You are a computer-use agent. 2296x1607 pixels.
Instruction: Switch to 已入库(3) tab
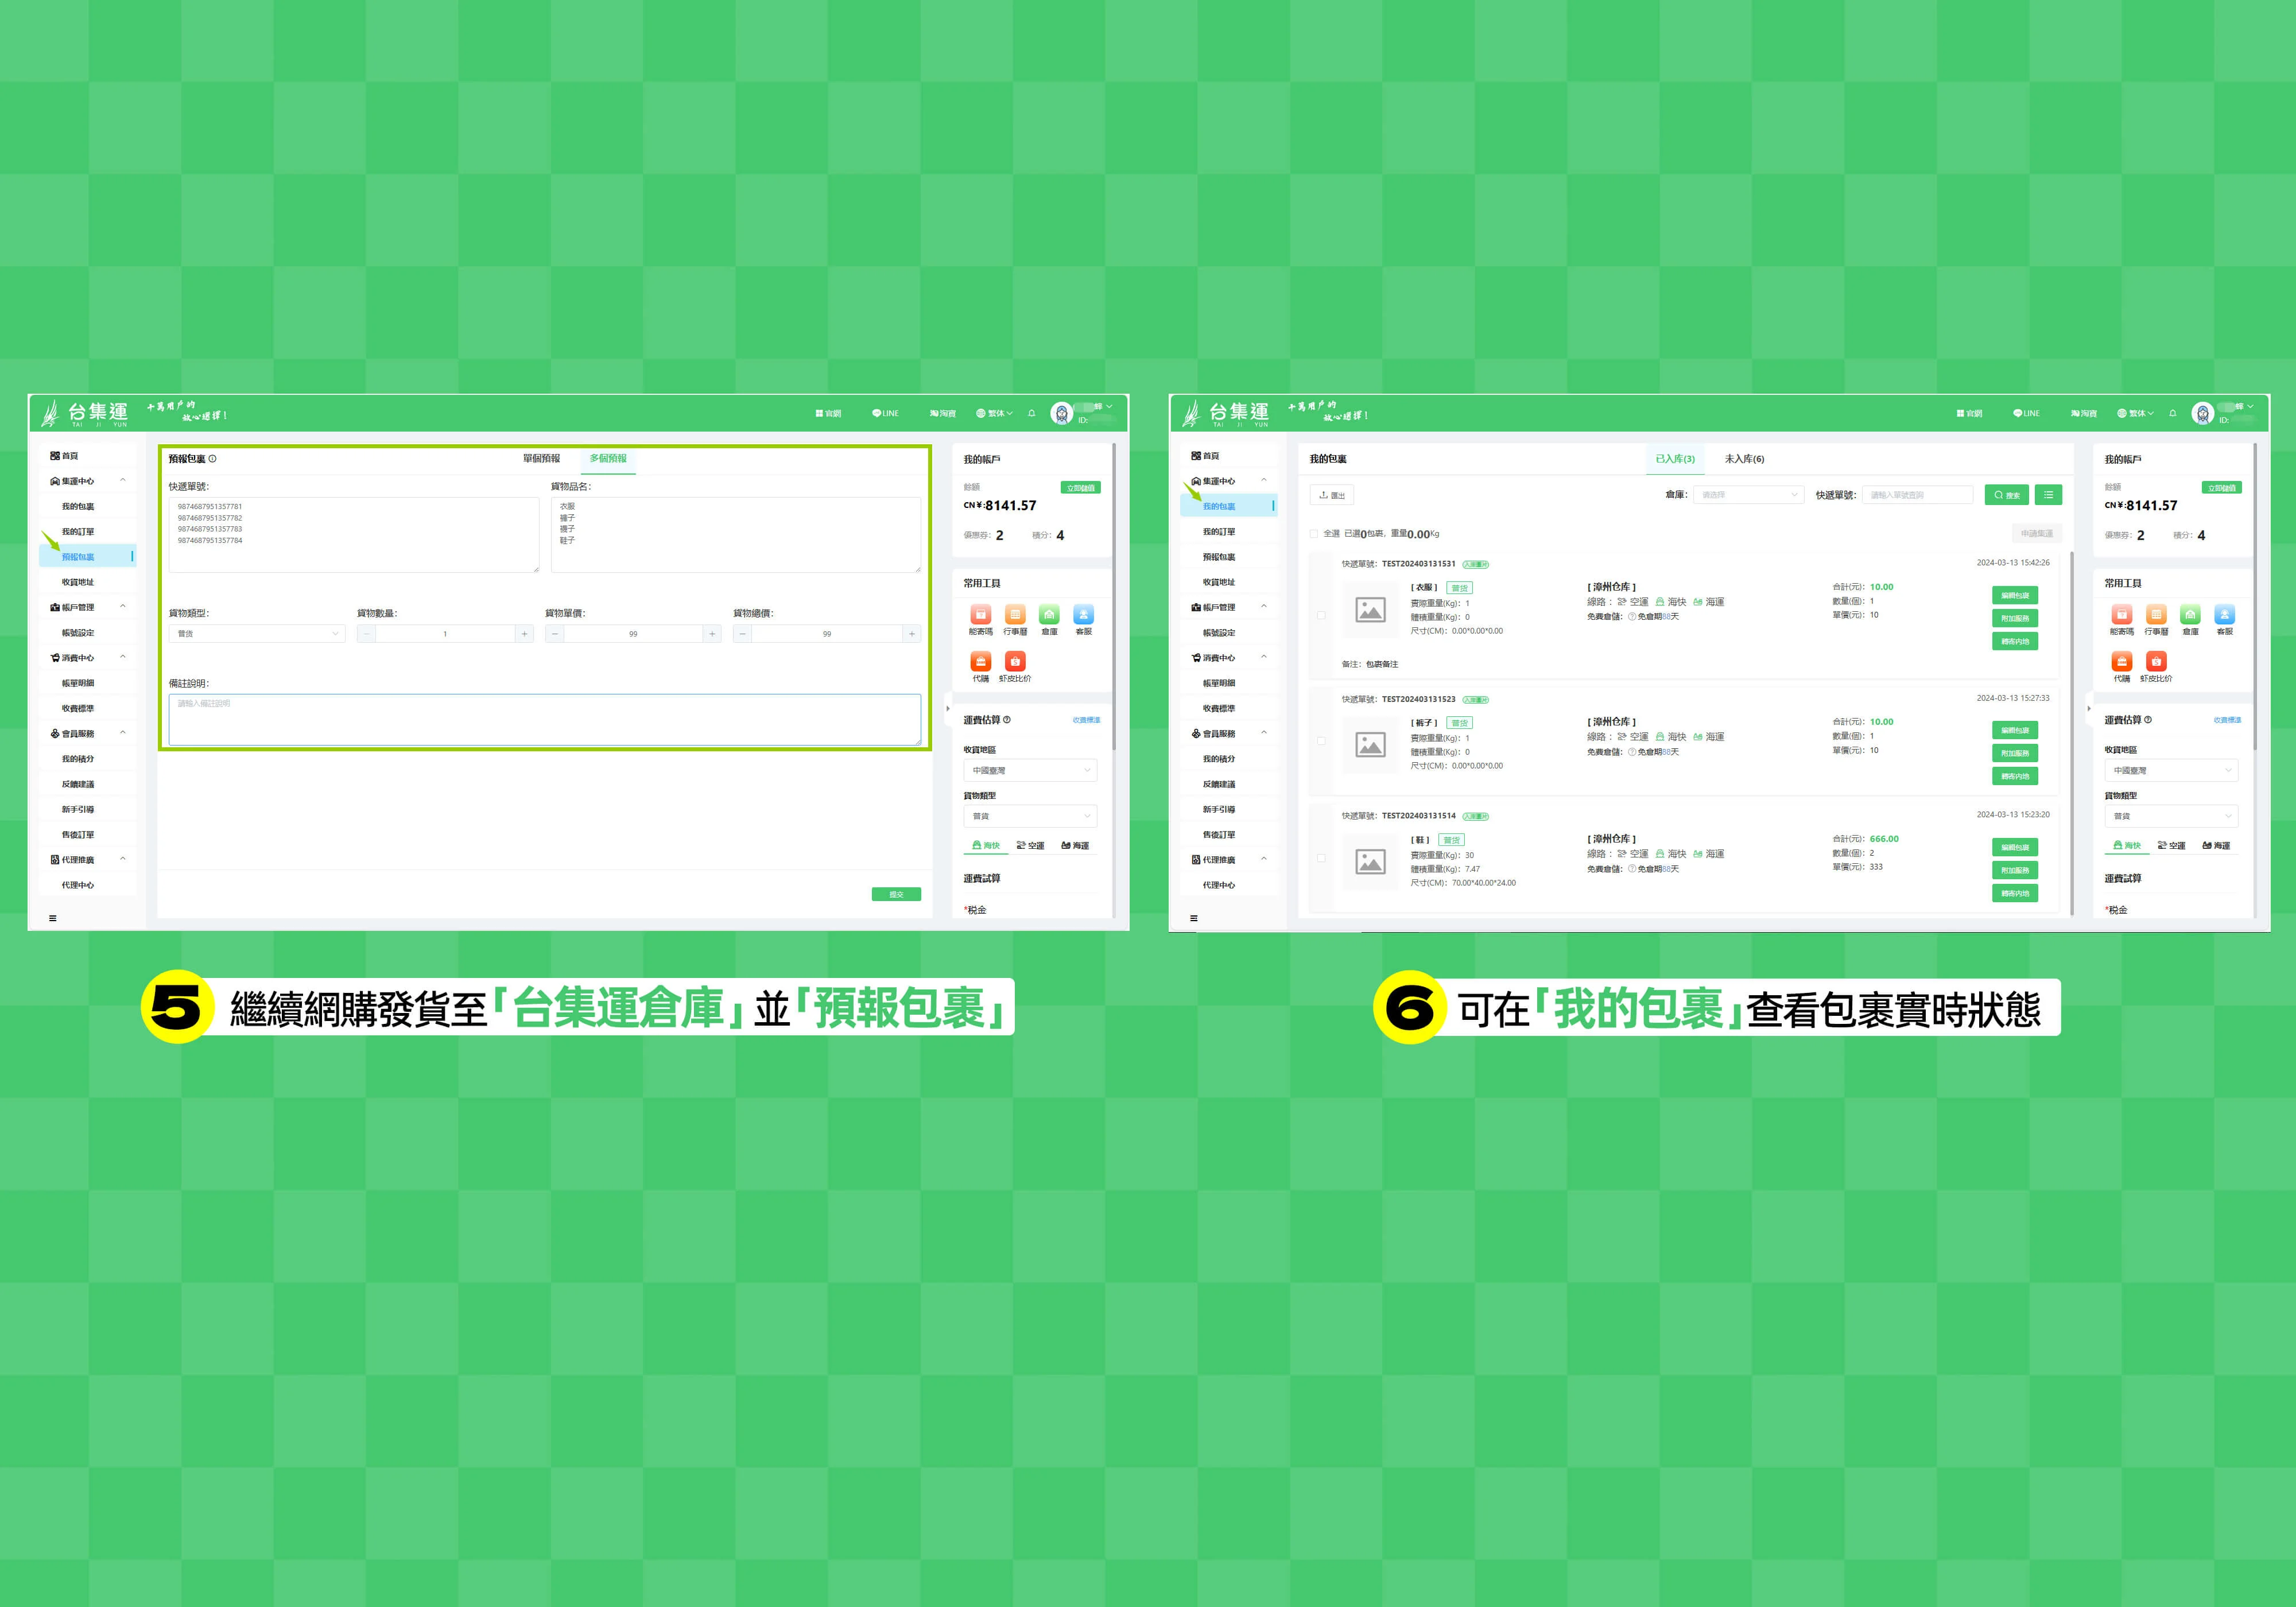[x=1675, y=459]
